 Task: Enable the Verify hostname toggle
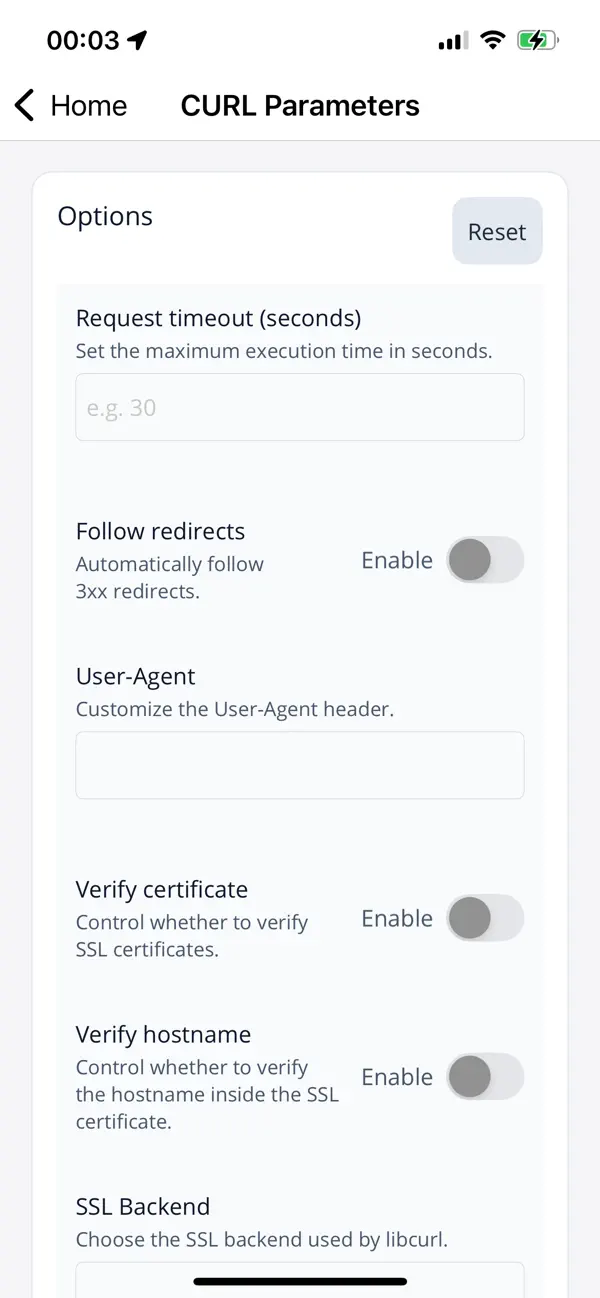485,1076
